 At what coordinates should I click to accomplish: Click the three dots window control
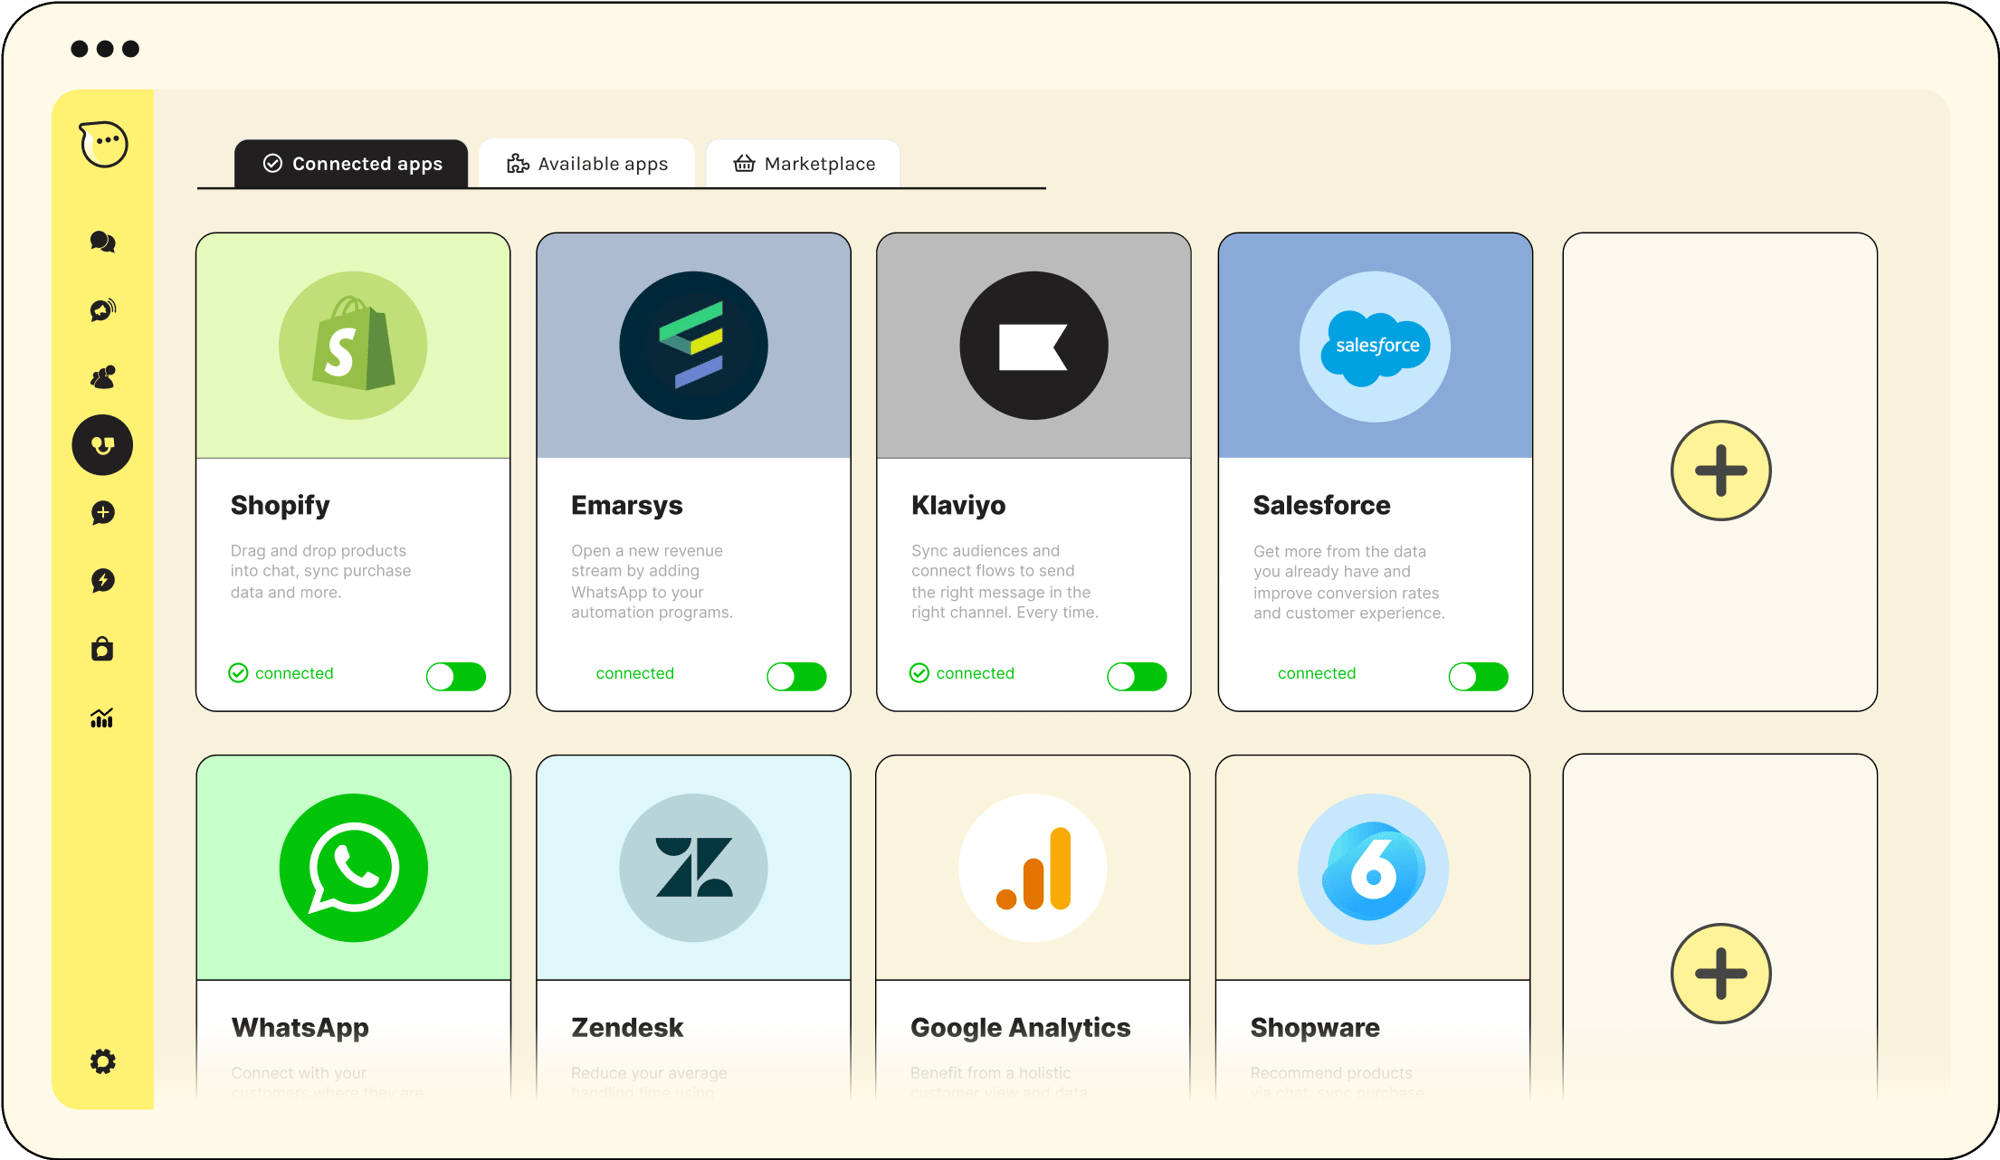[105, 48]
